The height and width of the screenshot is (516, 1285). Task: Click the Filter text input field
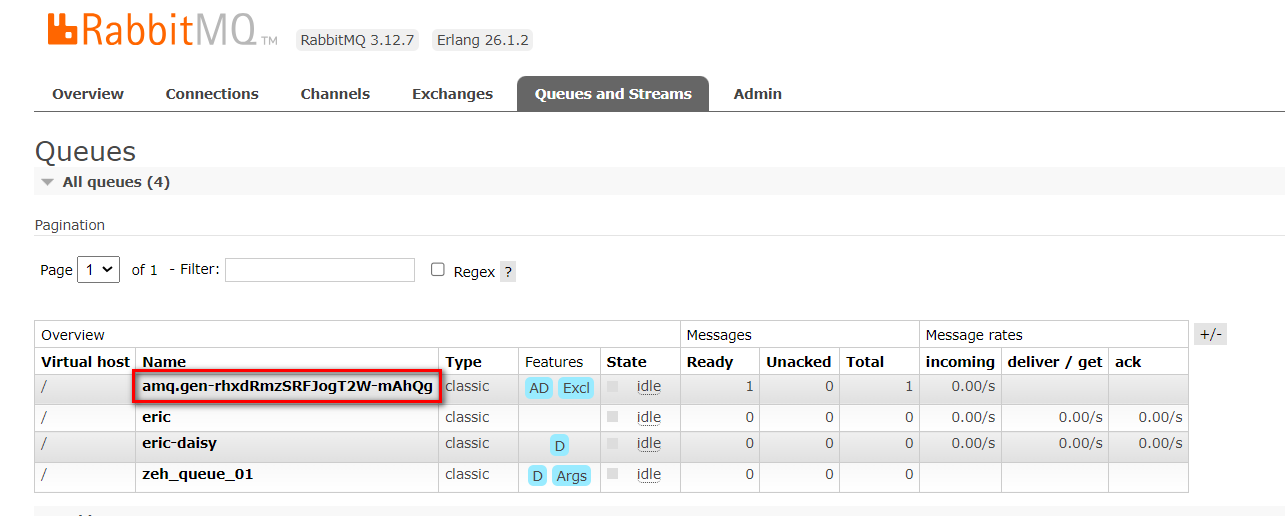[x=319, y=270]
